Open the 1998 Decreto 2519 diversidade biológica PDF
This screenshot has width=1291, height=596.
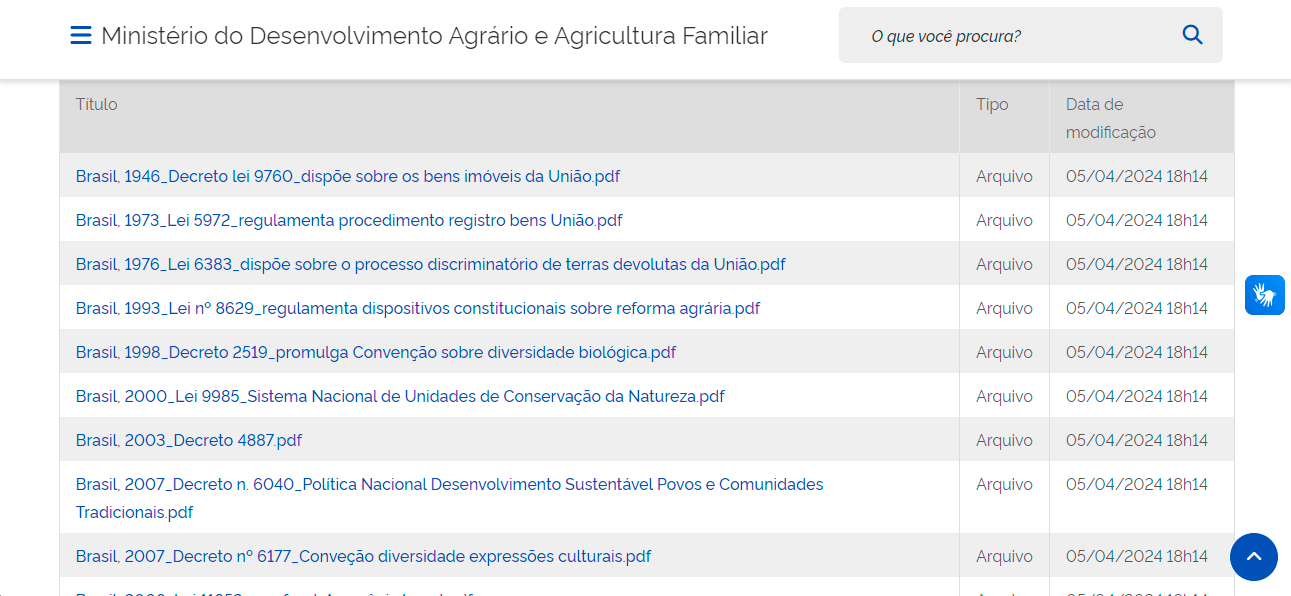[375, 353]
